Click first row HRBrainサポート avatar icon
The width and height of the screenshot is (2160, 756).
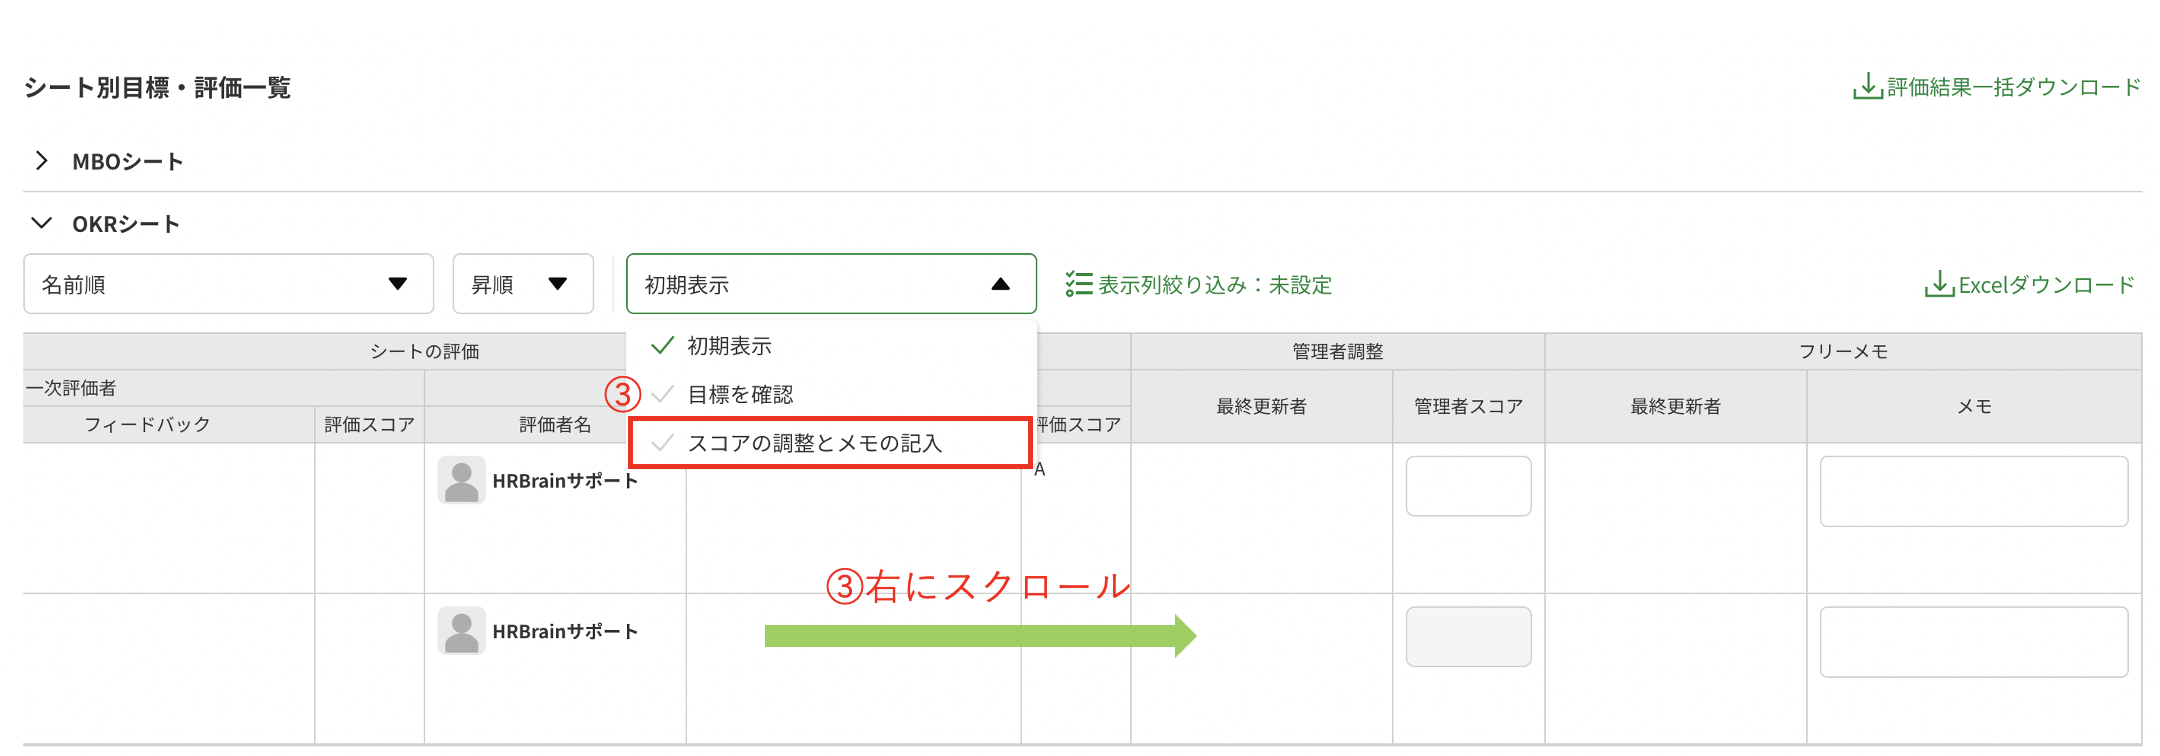click(x=461, y=481)
